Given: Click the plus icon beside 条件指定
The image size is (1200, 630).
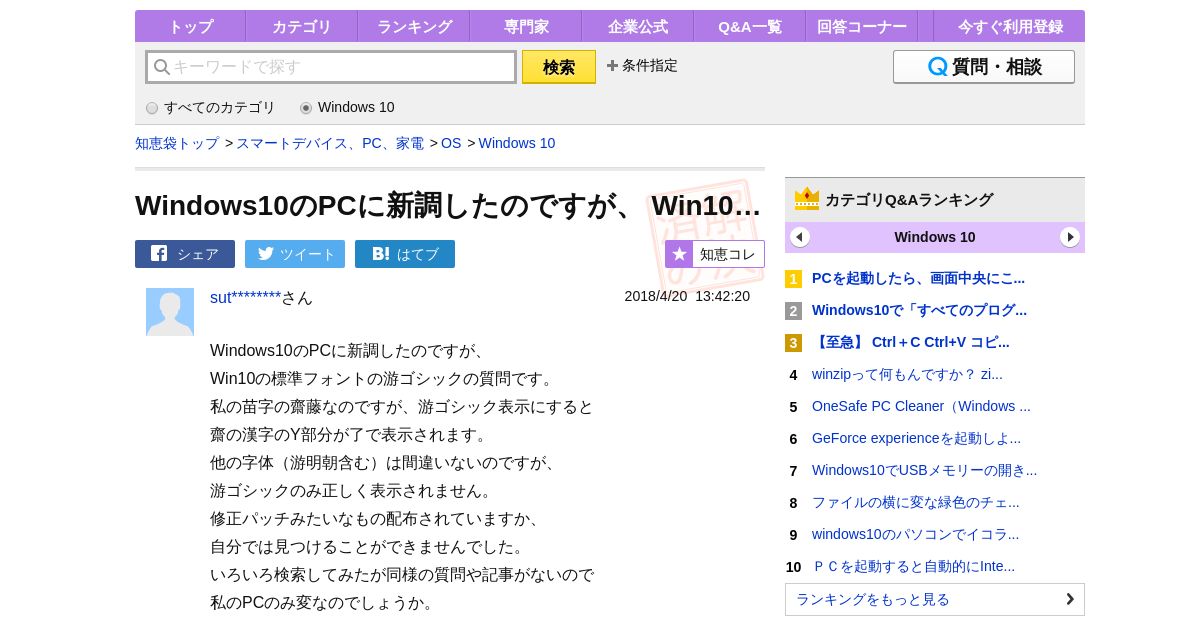Looking at the screenshot, I should click(x=612, y=65).
